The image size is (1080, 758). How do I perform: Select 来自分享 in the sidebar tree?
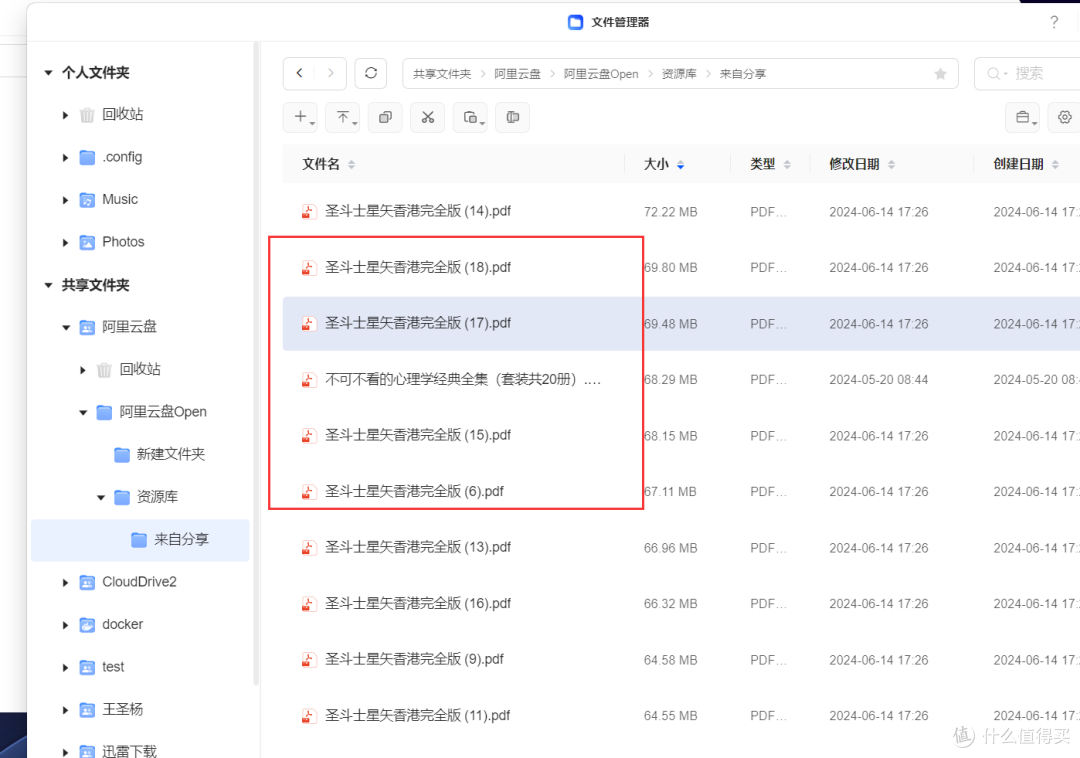pos(140,540)
